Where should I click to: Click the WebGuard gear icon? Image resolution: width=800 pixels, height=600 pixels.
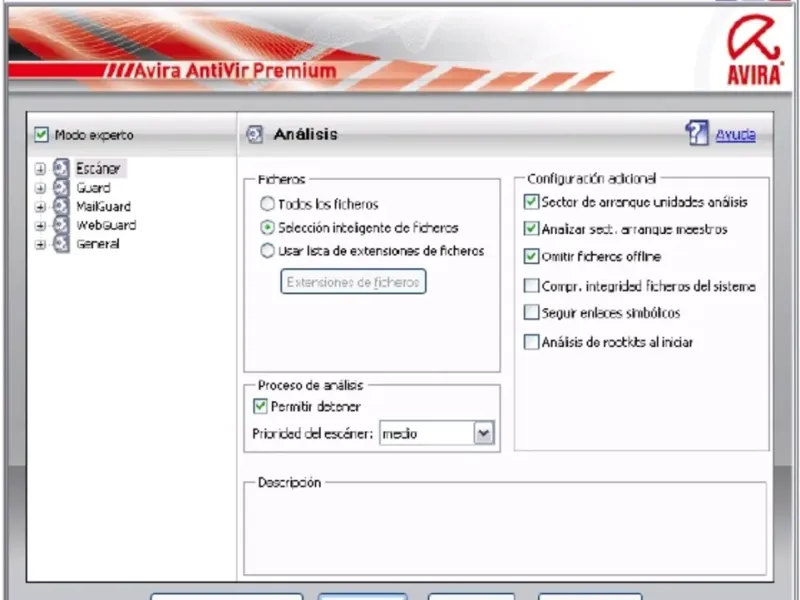click(x=61, y=225)
